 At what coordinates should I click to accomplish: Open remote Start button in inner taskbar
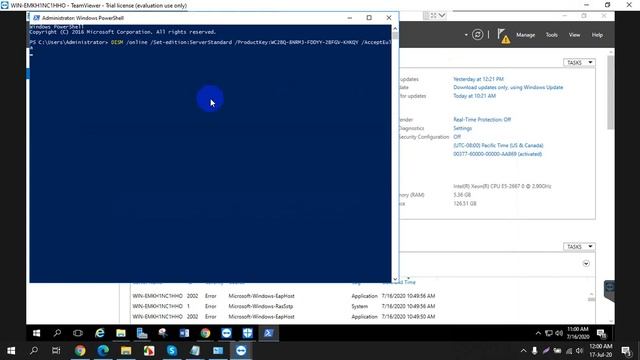(36, 333)
